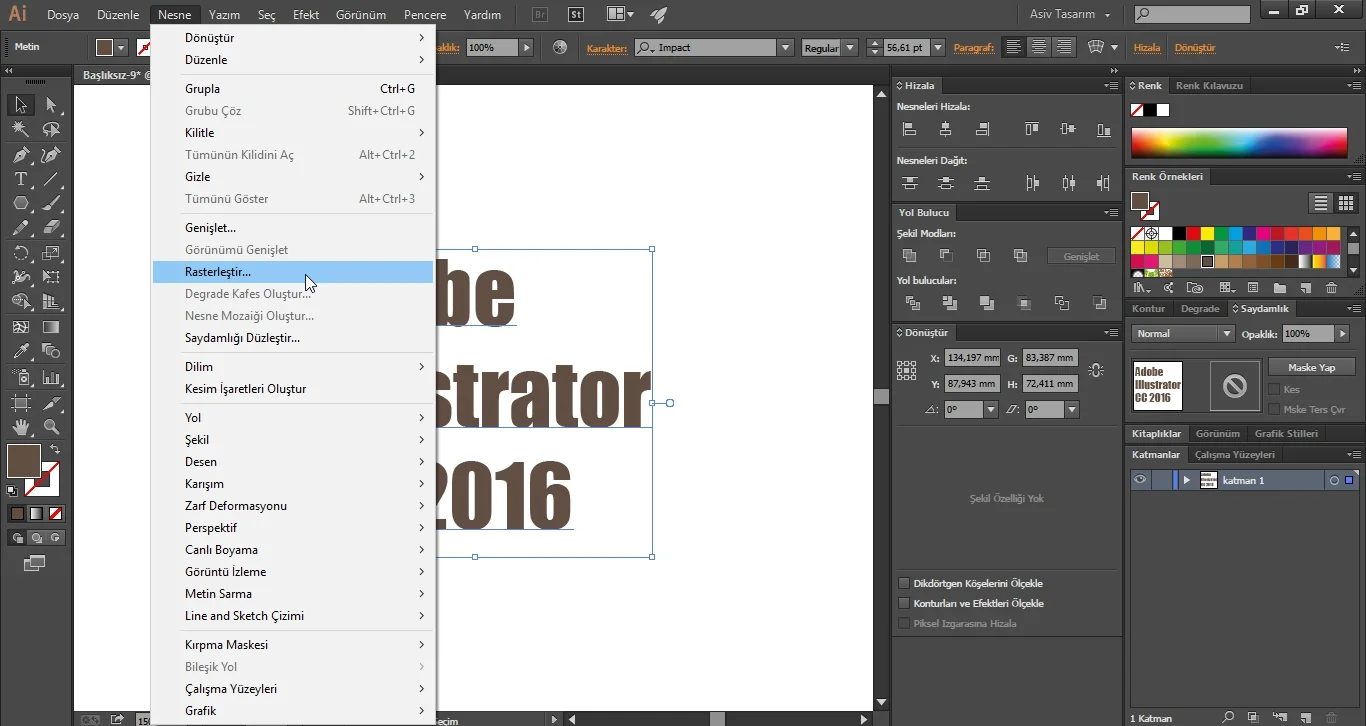The image size is (1366, 726).
Task: Select the Eraser tool
Action: coord(51,228)
